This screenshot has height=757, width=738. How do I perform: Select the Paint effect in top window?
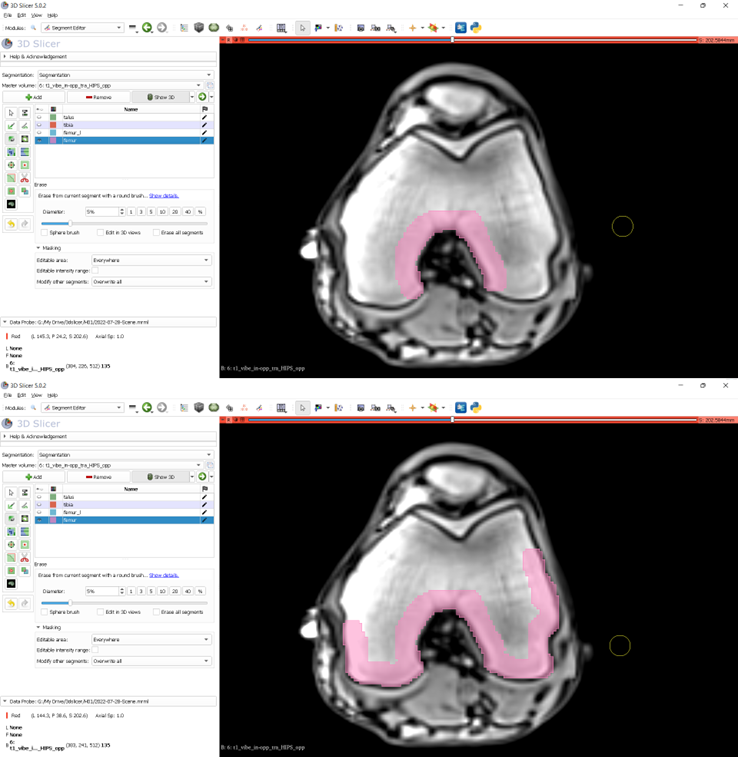(x=11, y=126)
